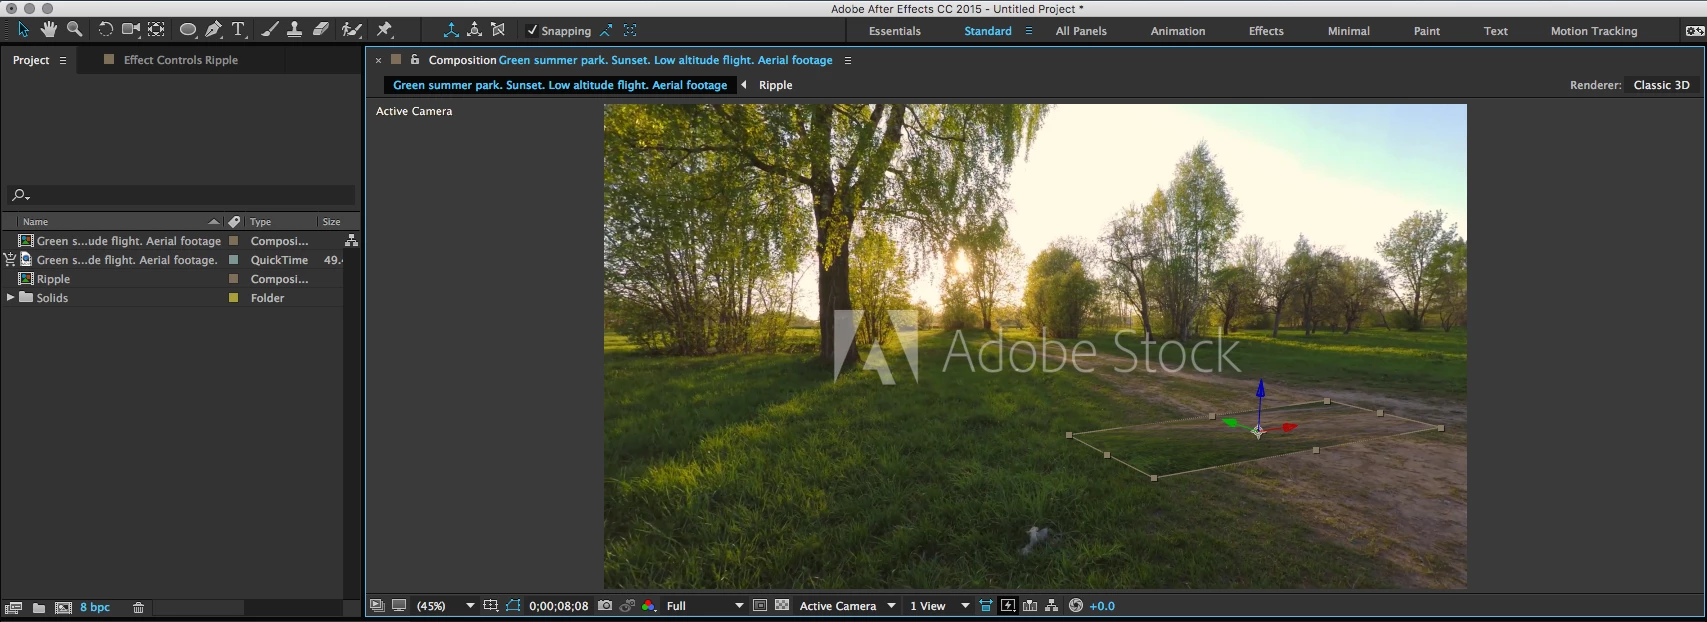This screenshot has height=622, width=1707.
Task: Select the Pen tool
Action: click(x=213, y=30)
